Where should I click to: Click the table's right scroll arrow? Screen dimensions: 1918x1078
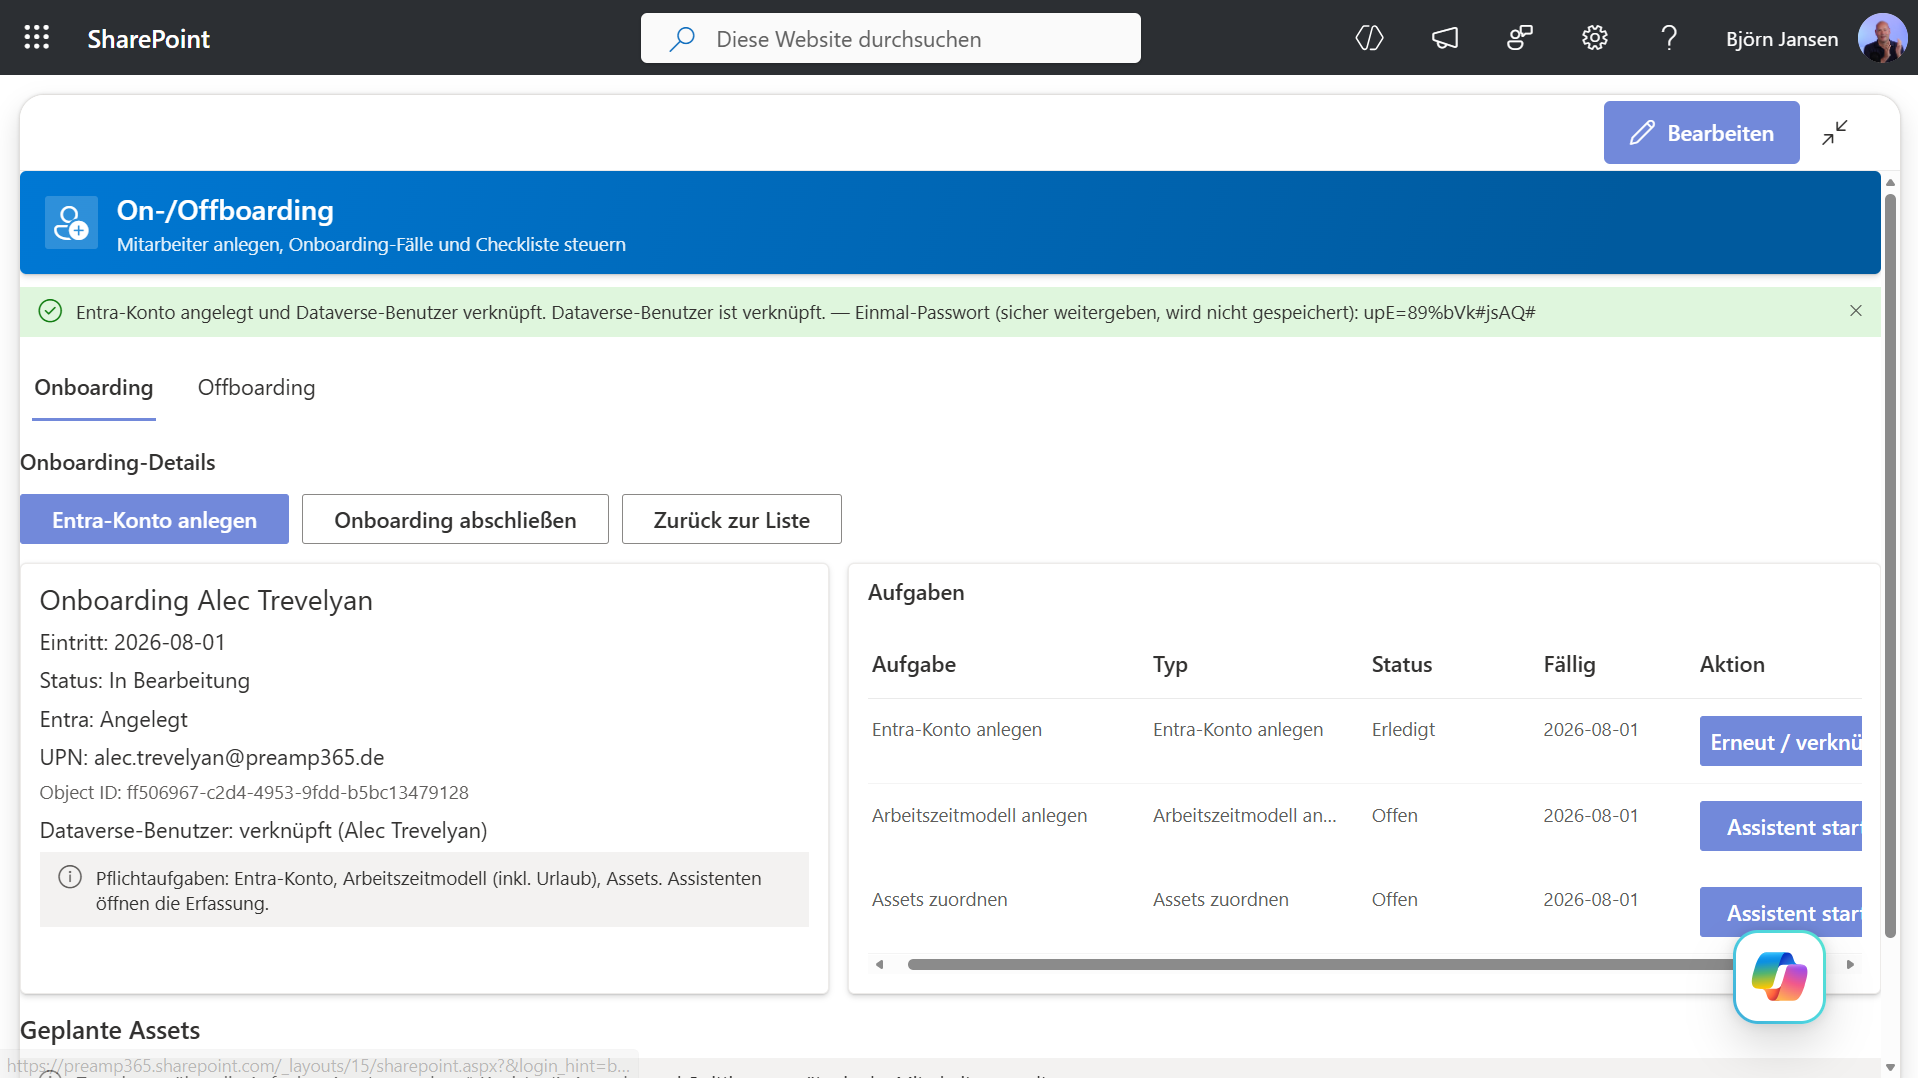1850,965
